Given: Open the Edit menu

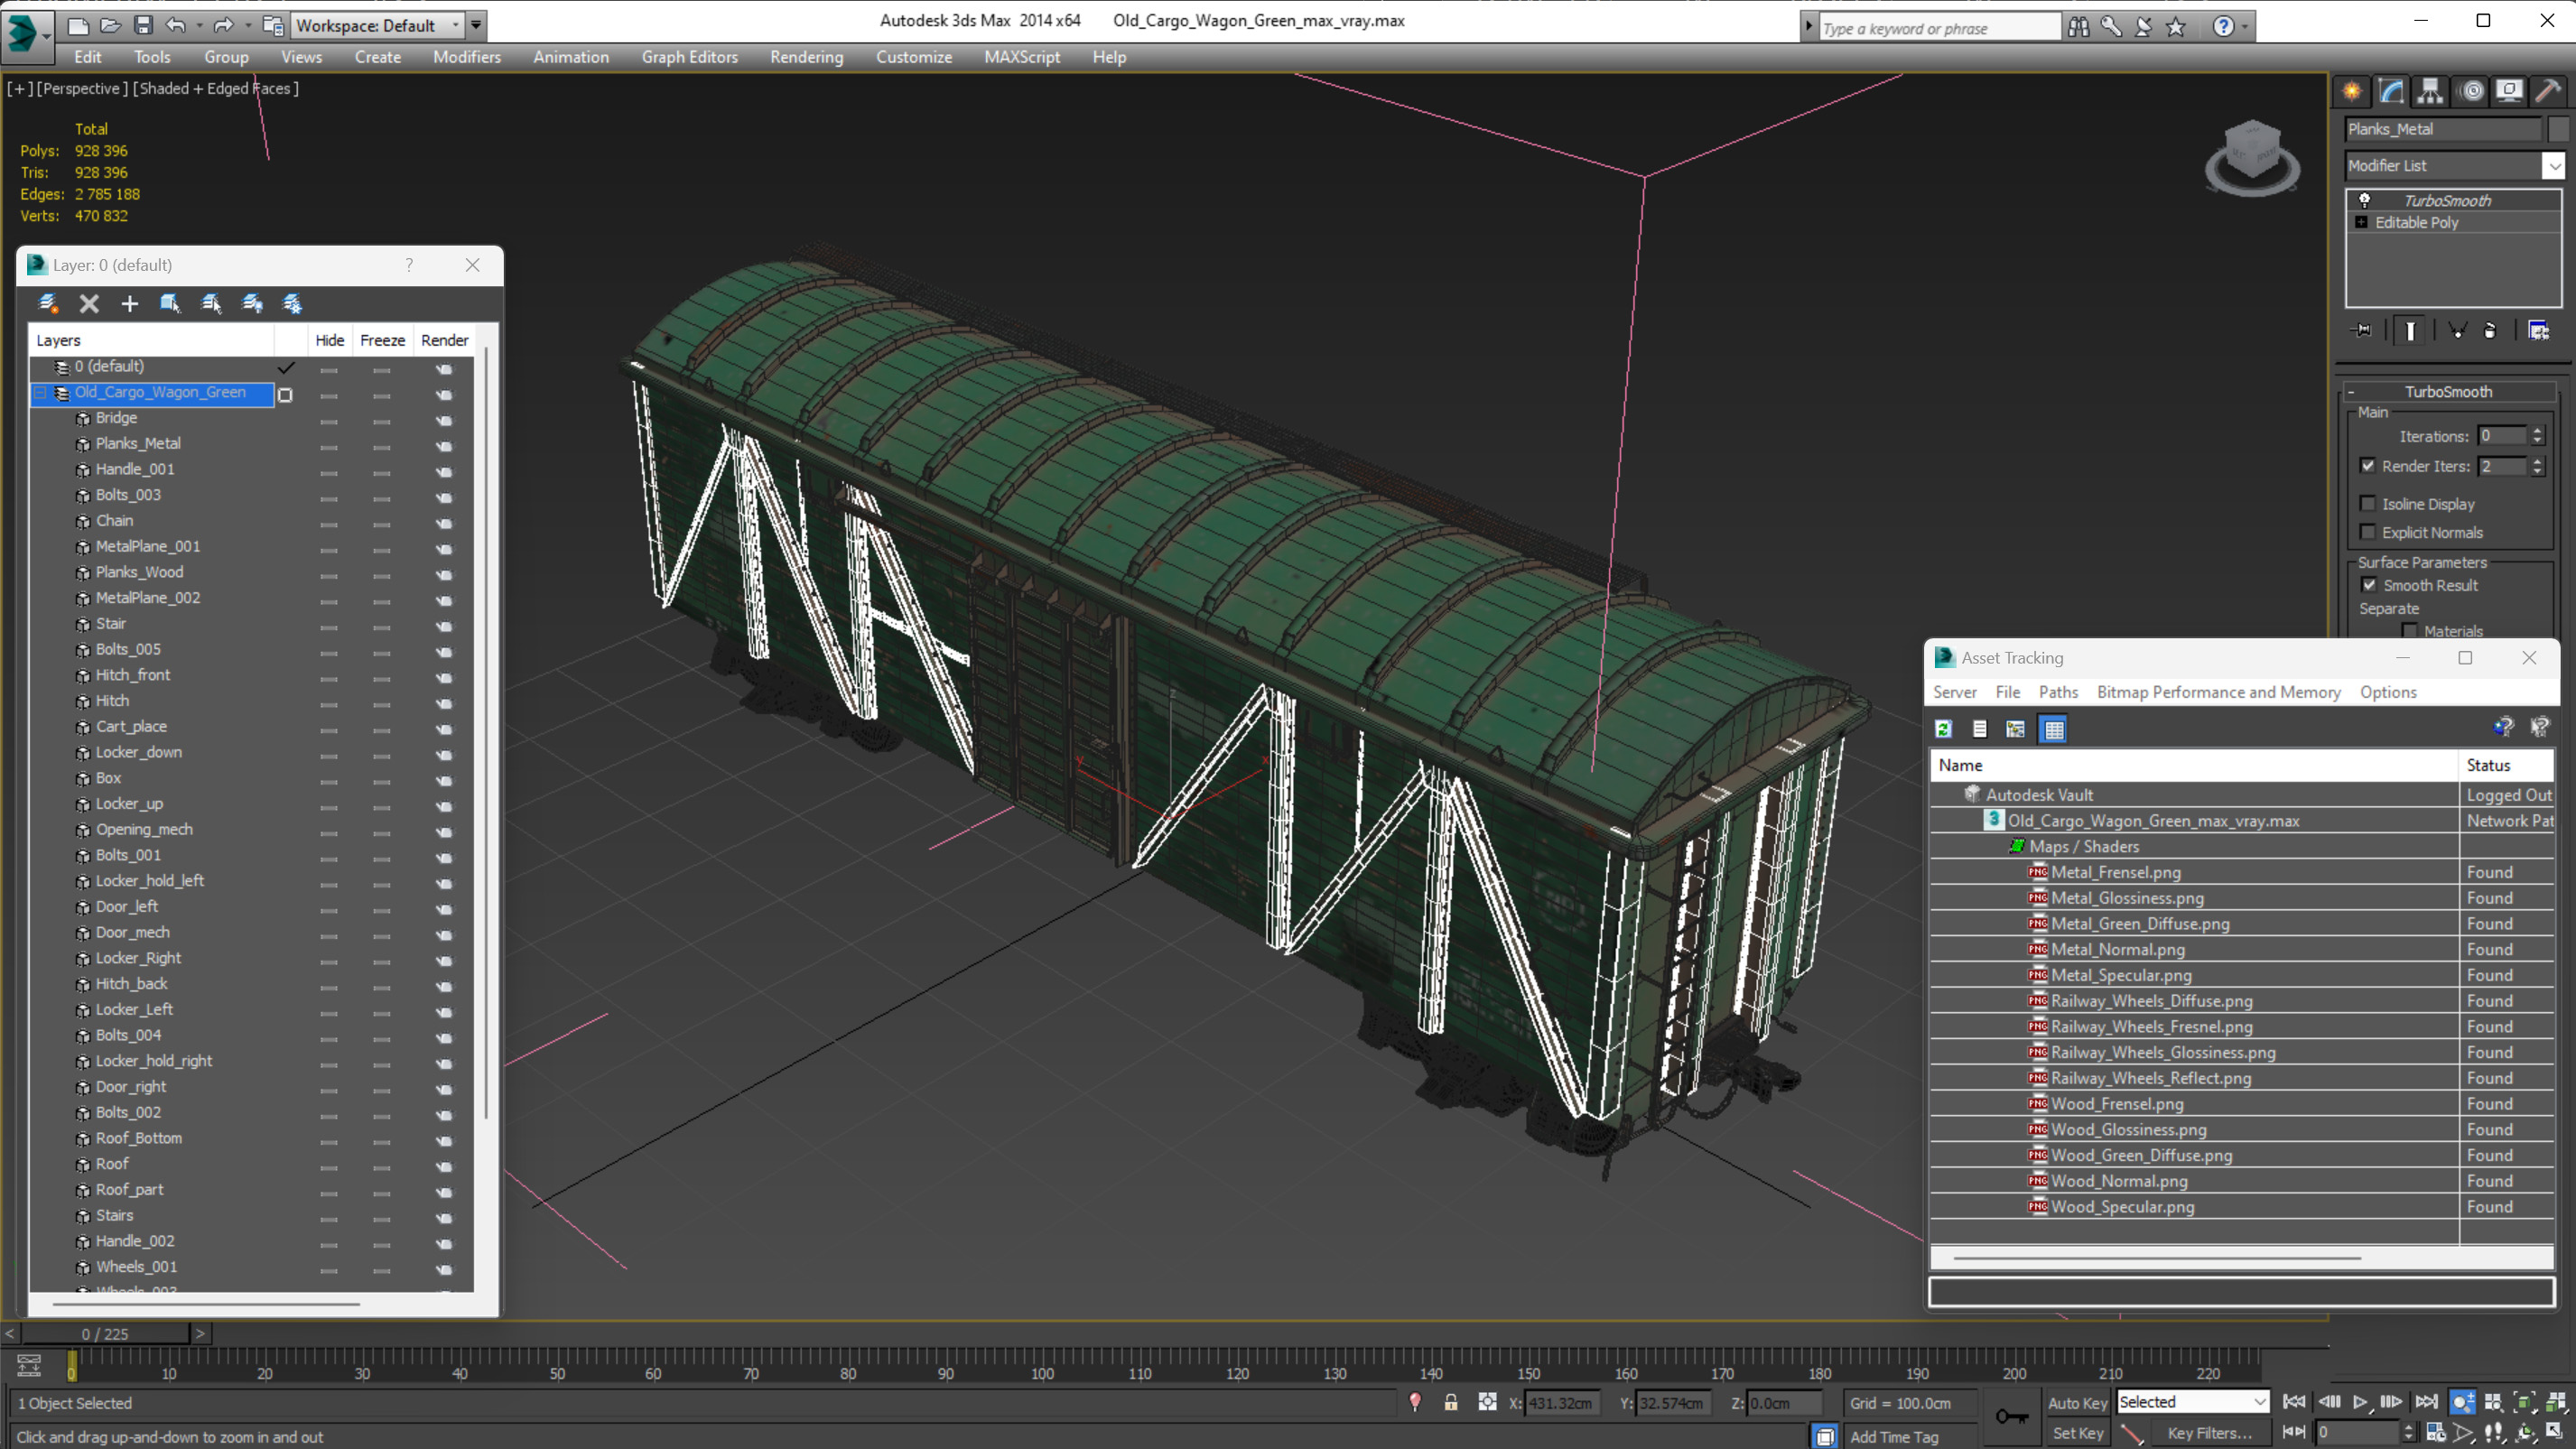Looking at the screenshot, I should 87,57.
